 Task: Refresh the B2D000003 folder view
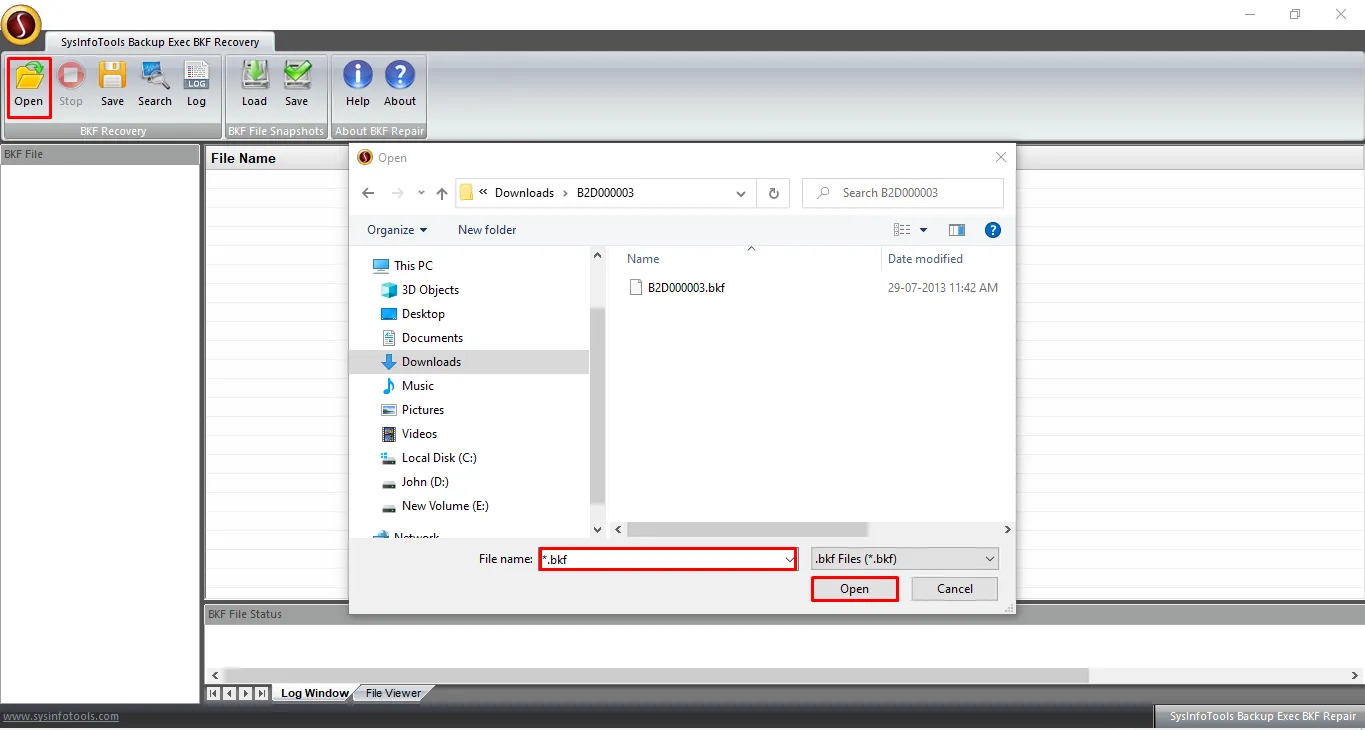774,193
